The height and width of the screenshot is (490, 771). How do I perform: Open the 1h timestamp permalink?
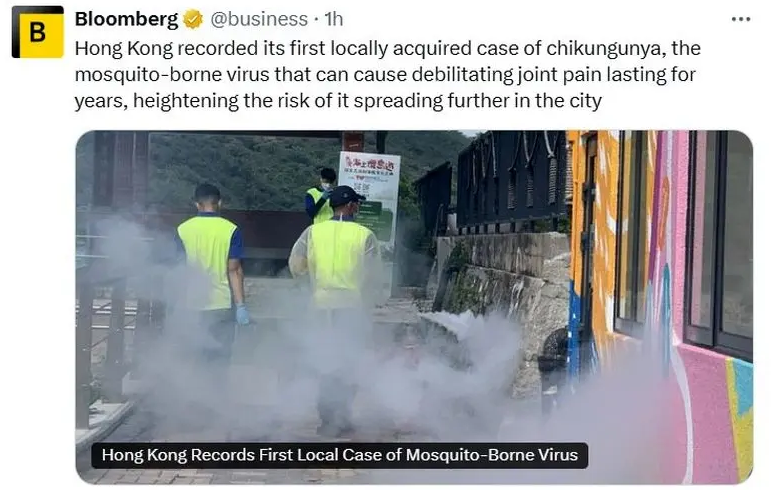tap(334, 19)
